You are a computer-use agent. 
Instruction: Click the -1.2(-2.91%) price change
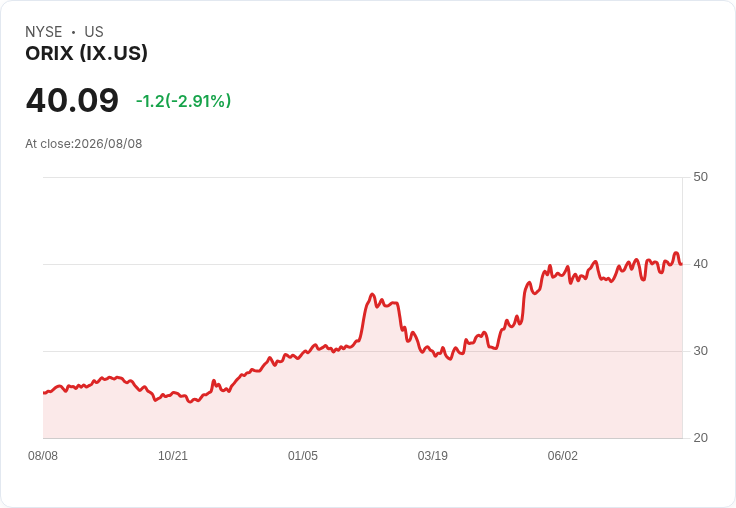(x=184, y=101)
